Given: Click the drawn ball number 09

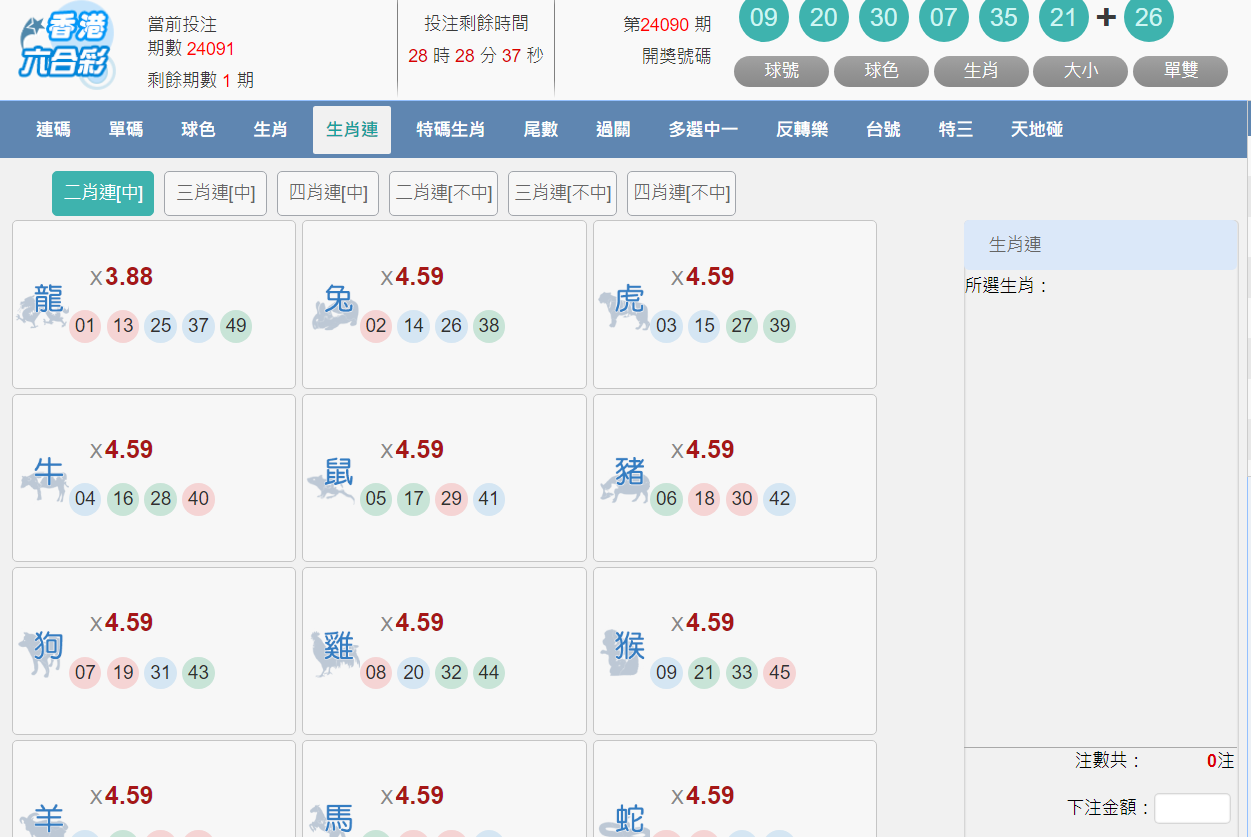Looking at the screenshot, I should (x=763, y=18).
